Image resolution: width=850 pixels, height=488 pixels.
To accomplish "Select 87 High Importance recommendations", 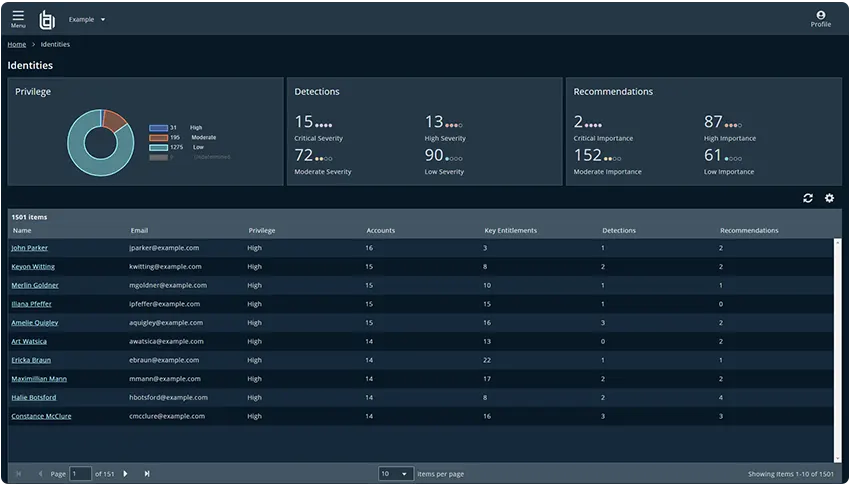I will tap(730, 127).
